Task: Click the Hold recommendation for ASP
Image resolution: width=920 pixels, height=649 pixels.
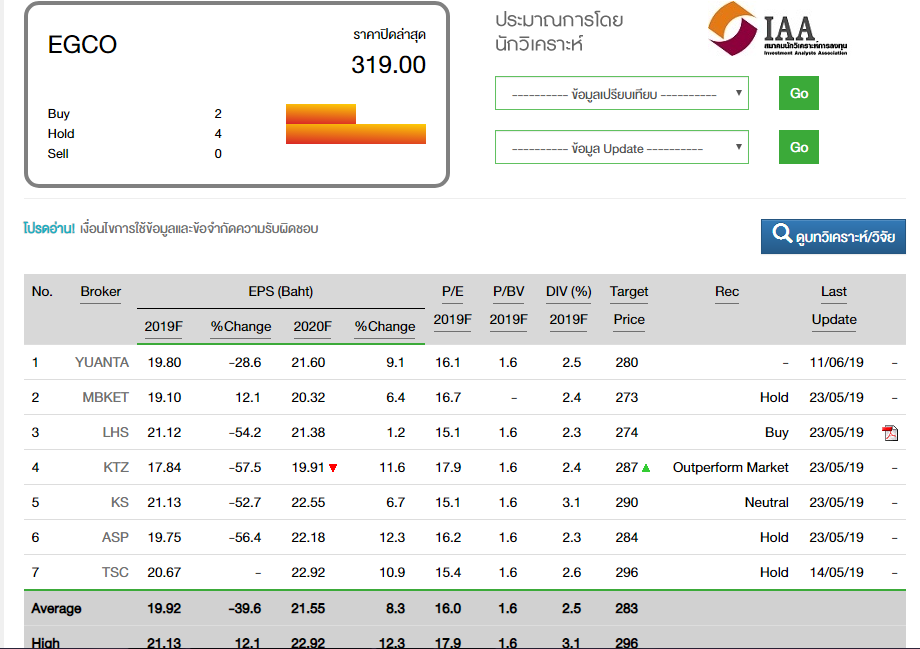Action: coord(774,538)
